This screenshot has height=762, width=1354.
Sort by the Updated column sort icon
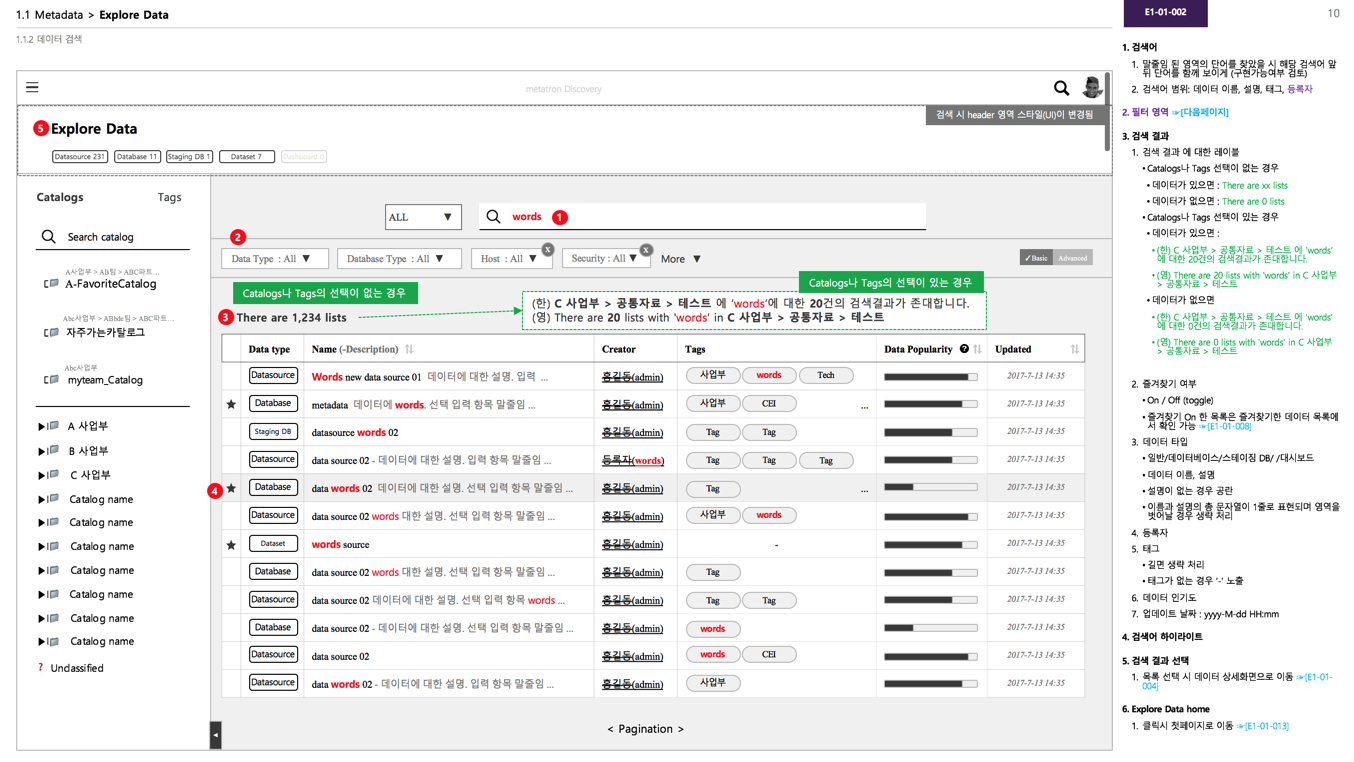[x=1074, y=349]
